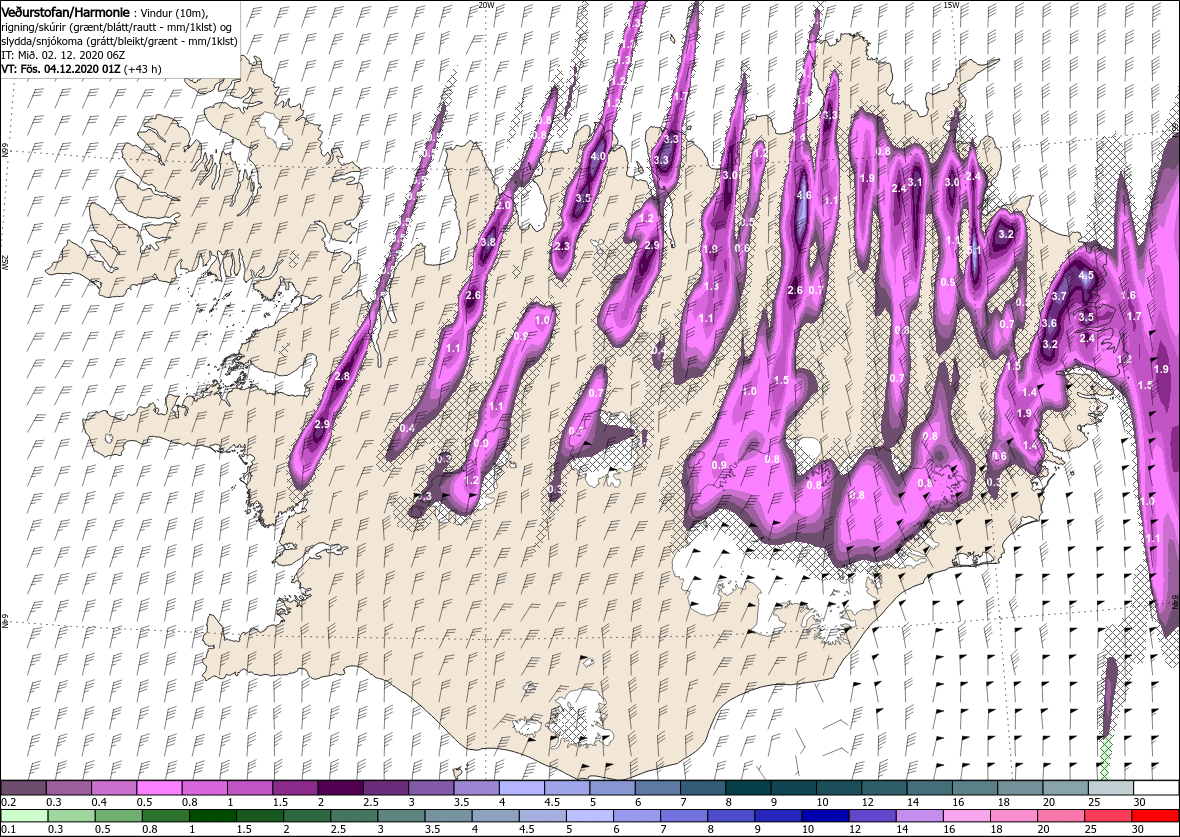Select upper legend's light gray swatch at 25

pos(1112,787)
